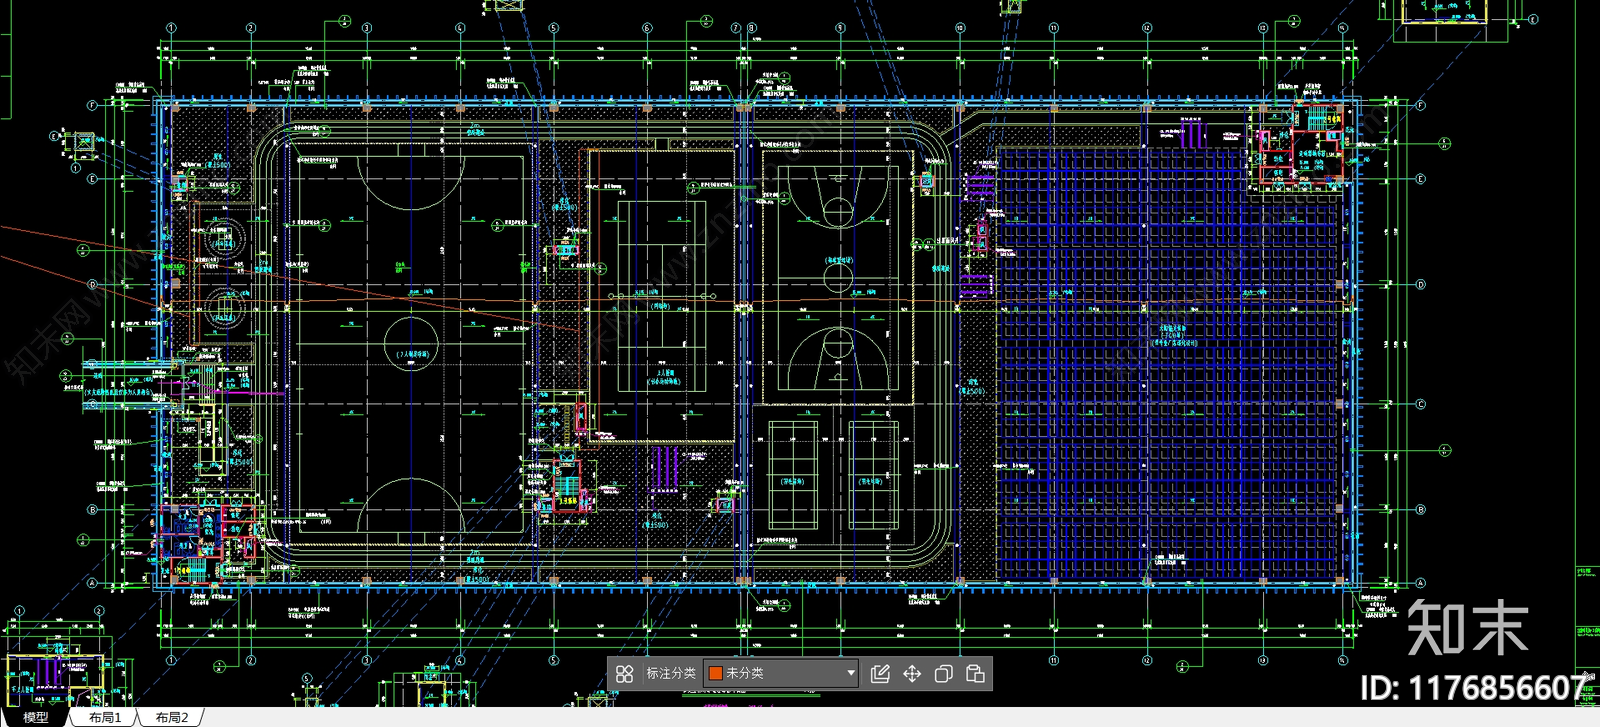Image resolution: width=1600 pixels, height=727 pixels.
Task: Switch to the 布局1 layout tab
Action: 104,717
